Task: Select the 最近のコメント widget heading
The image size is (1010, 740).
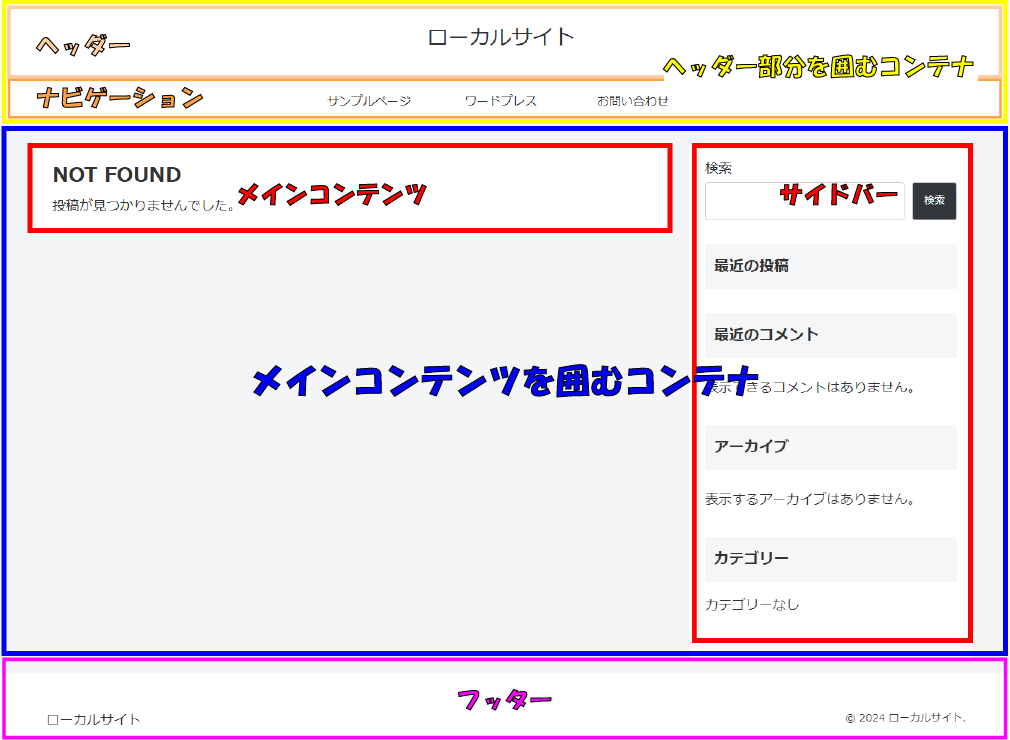Action: pyautogui.click(x=766, y=335)
